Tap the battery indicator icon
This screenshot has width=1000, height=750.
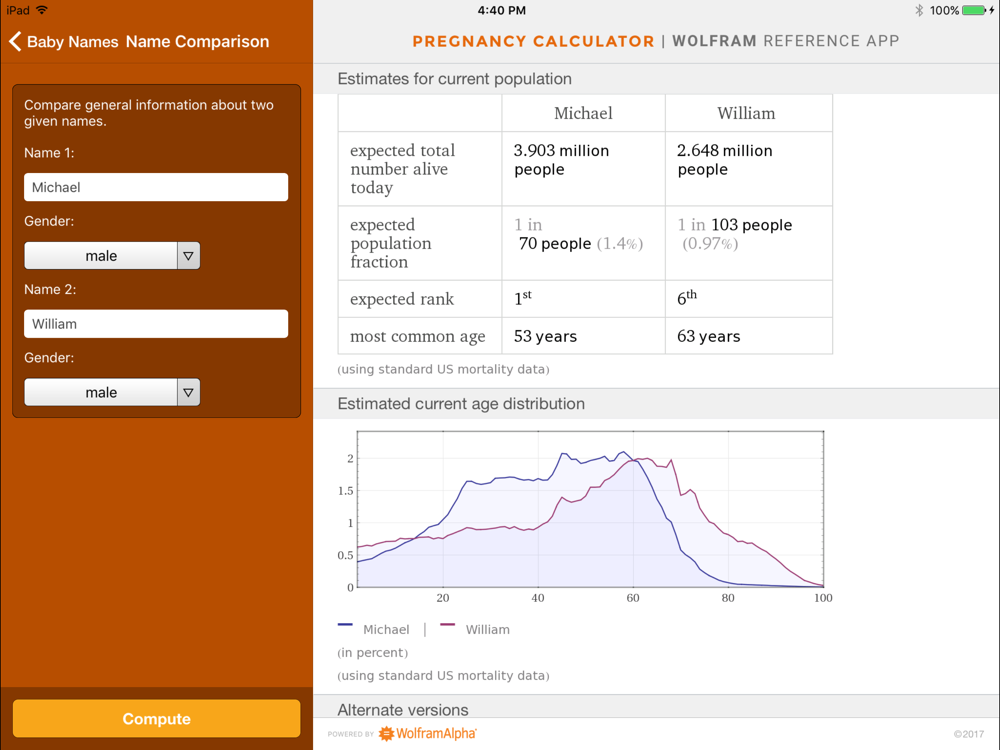click(x=974, y=10)
